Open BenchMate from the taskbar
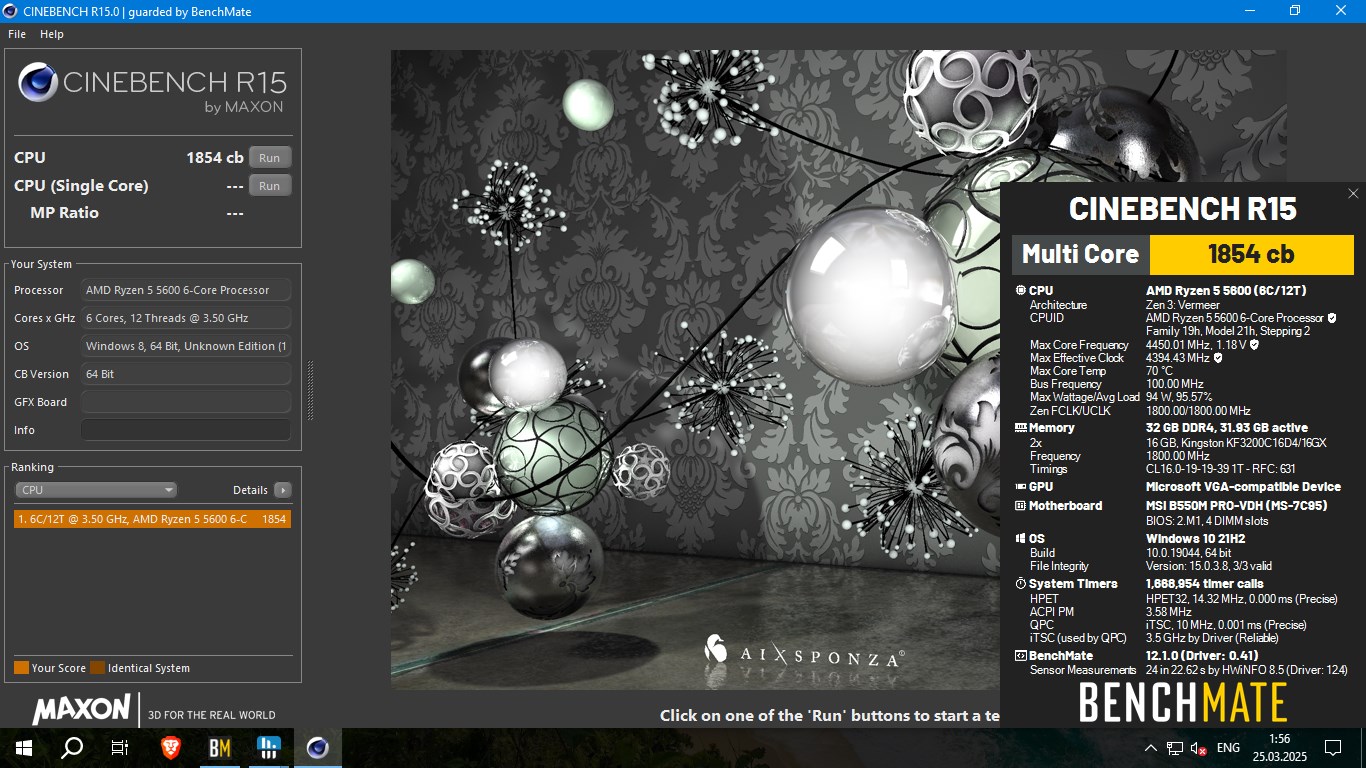1366x768 pixels. 220,748
